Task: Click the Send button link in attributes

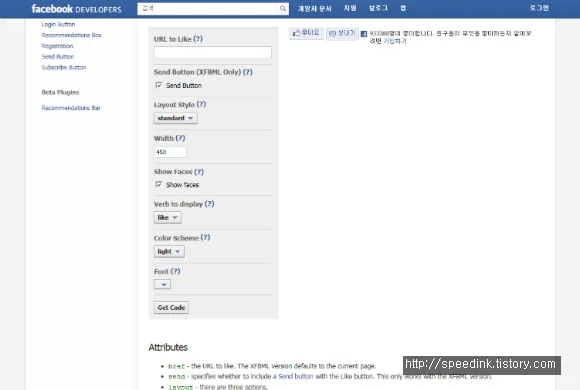Action: coord(296,376)
